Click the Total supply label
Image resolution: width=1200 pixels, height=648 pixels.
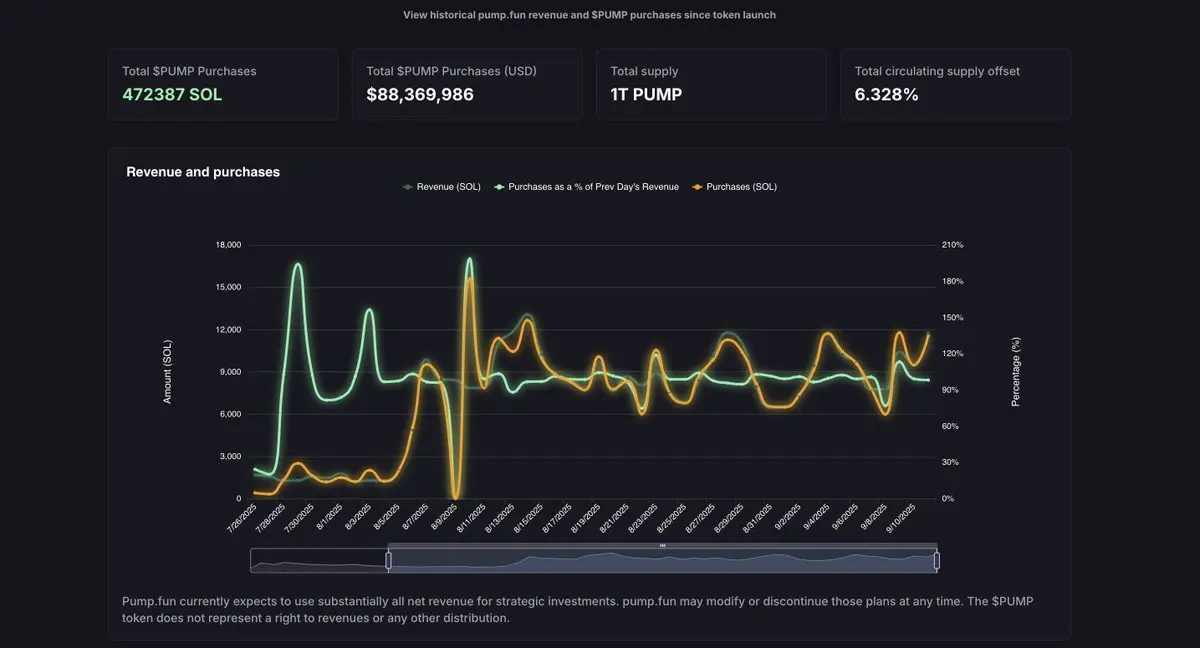tap(644, 71)
